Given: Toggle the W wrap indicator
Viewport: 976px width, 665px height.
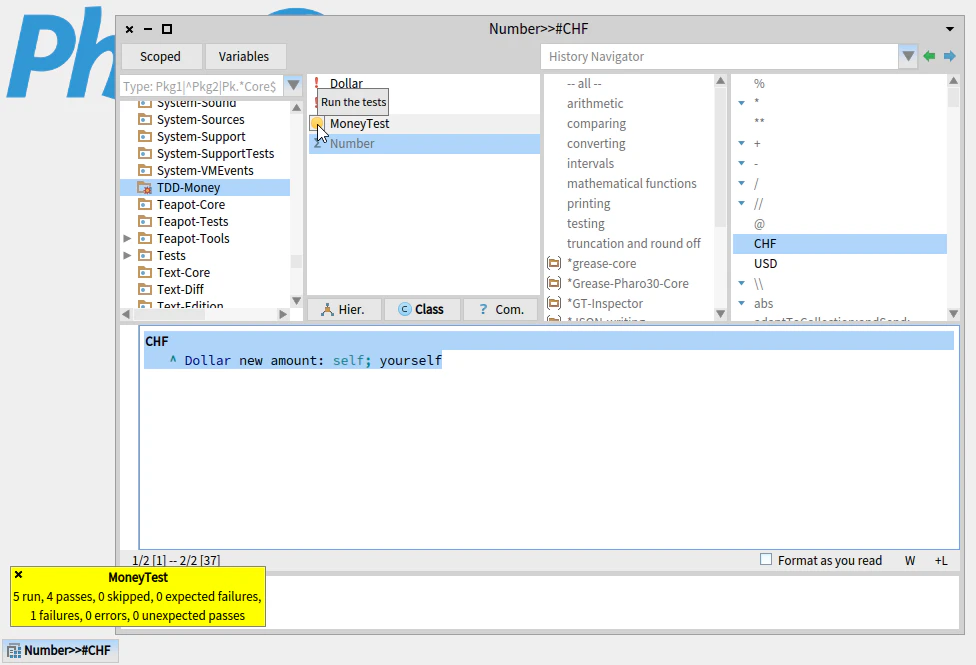Looking at the screenshot, I should point(910,560).
